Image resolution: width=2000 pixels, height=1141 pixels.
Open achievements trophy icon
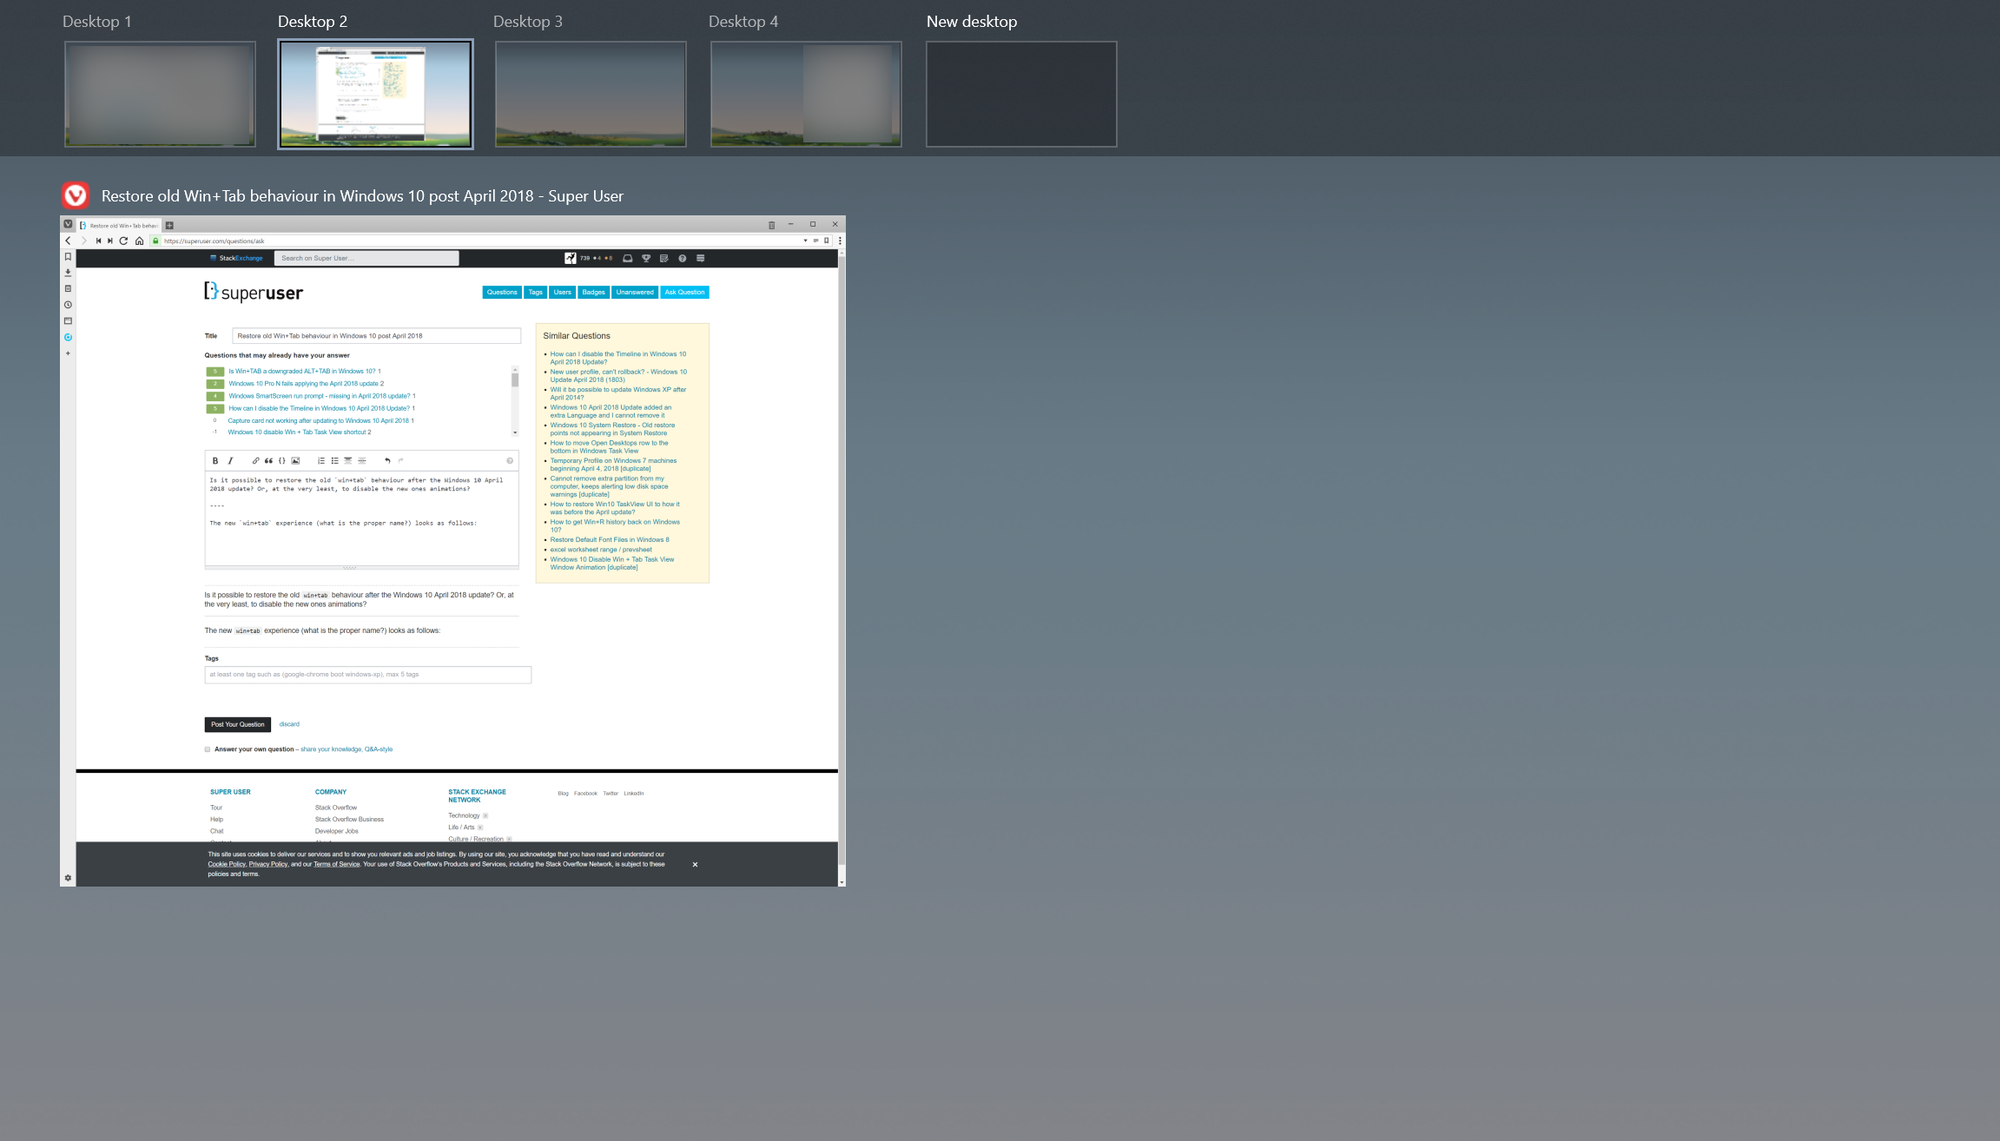646,258
